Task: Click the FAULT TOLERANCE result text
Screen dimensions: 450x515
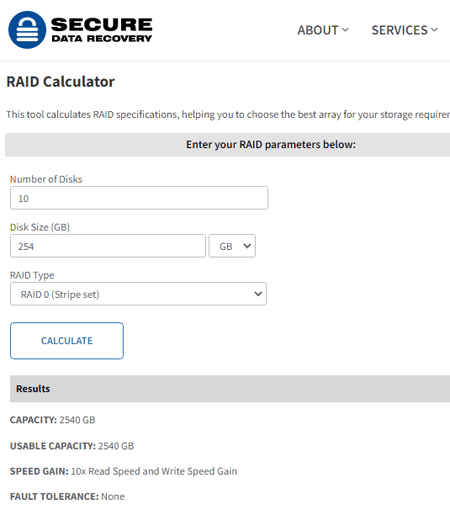Action: point(67,496)
